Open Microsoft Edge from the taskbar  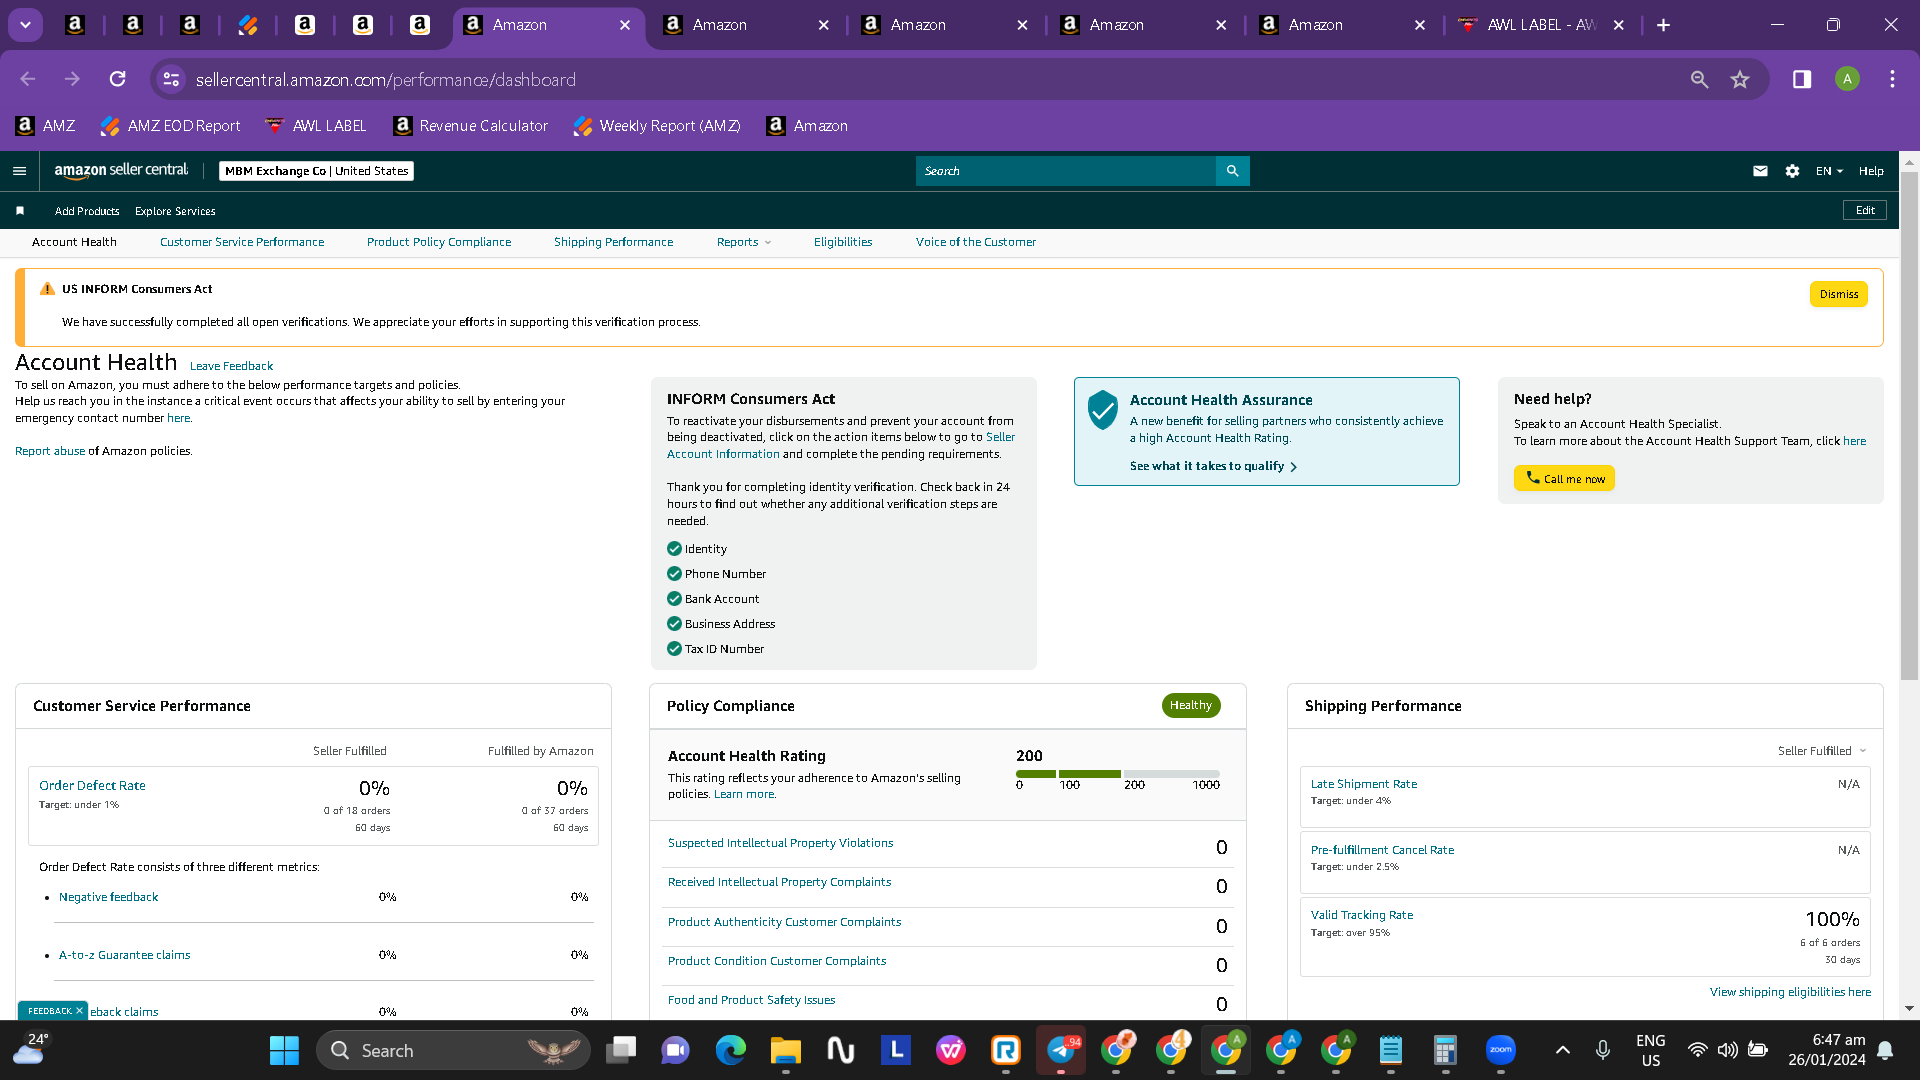[x=731, y=1050]
